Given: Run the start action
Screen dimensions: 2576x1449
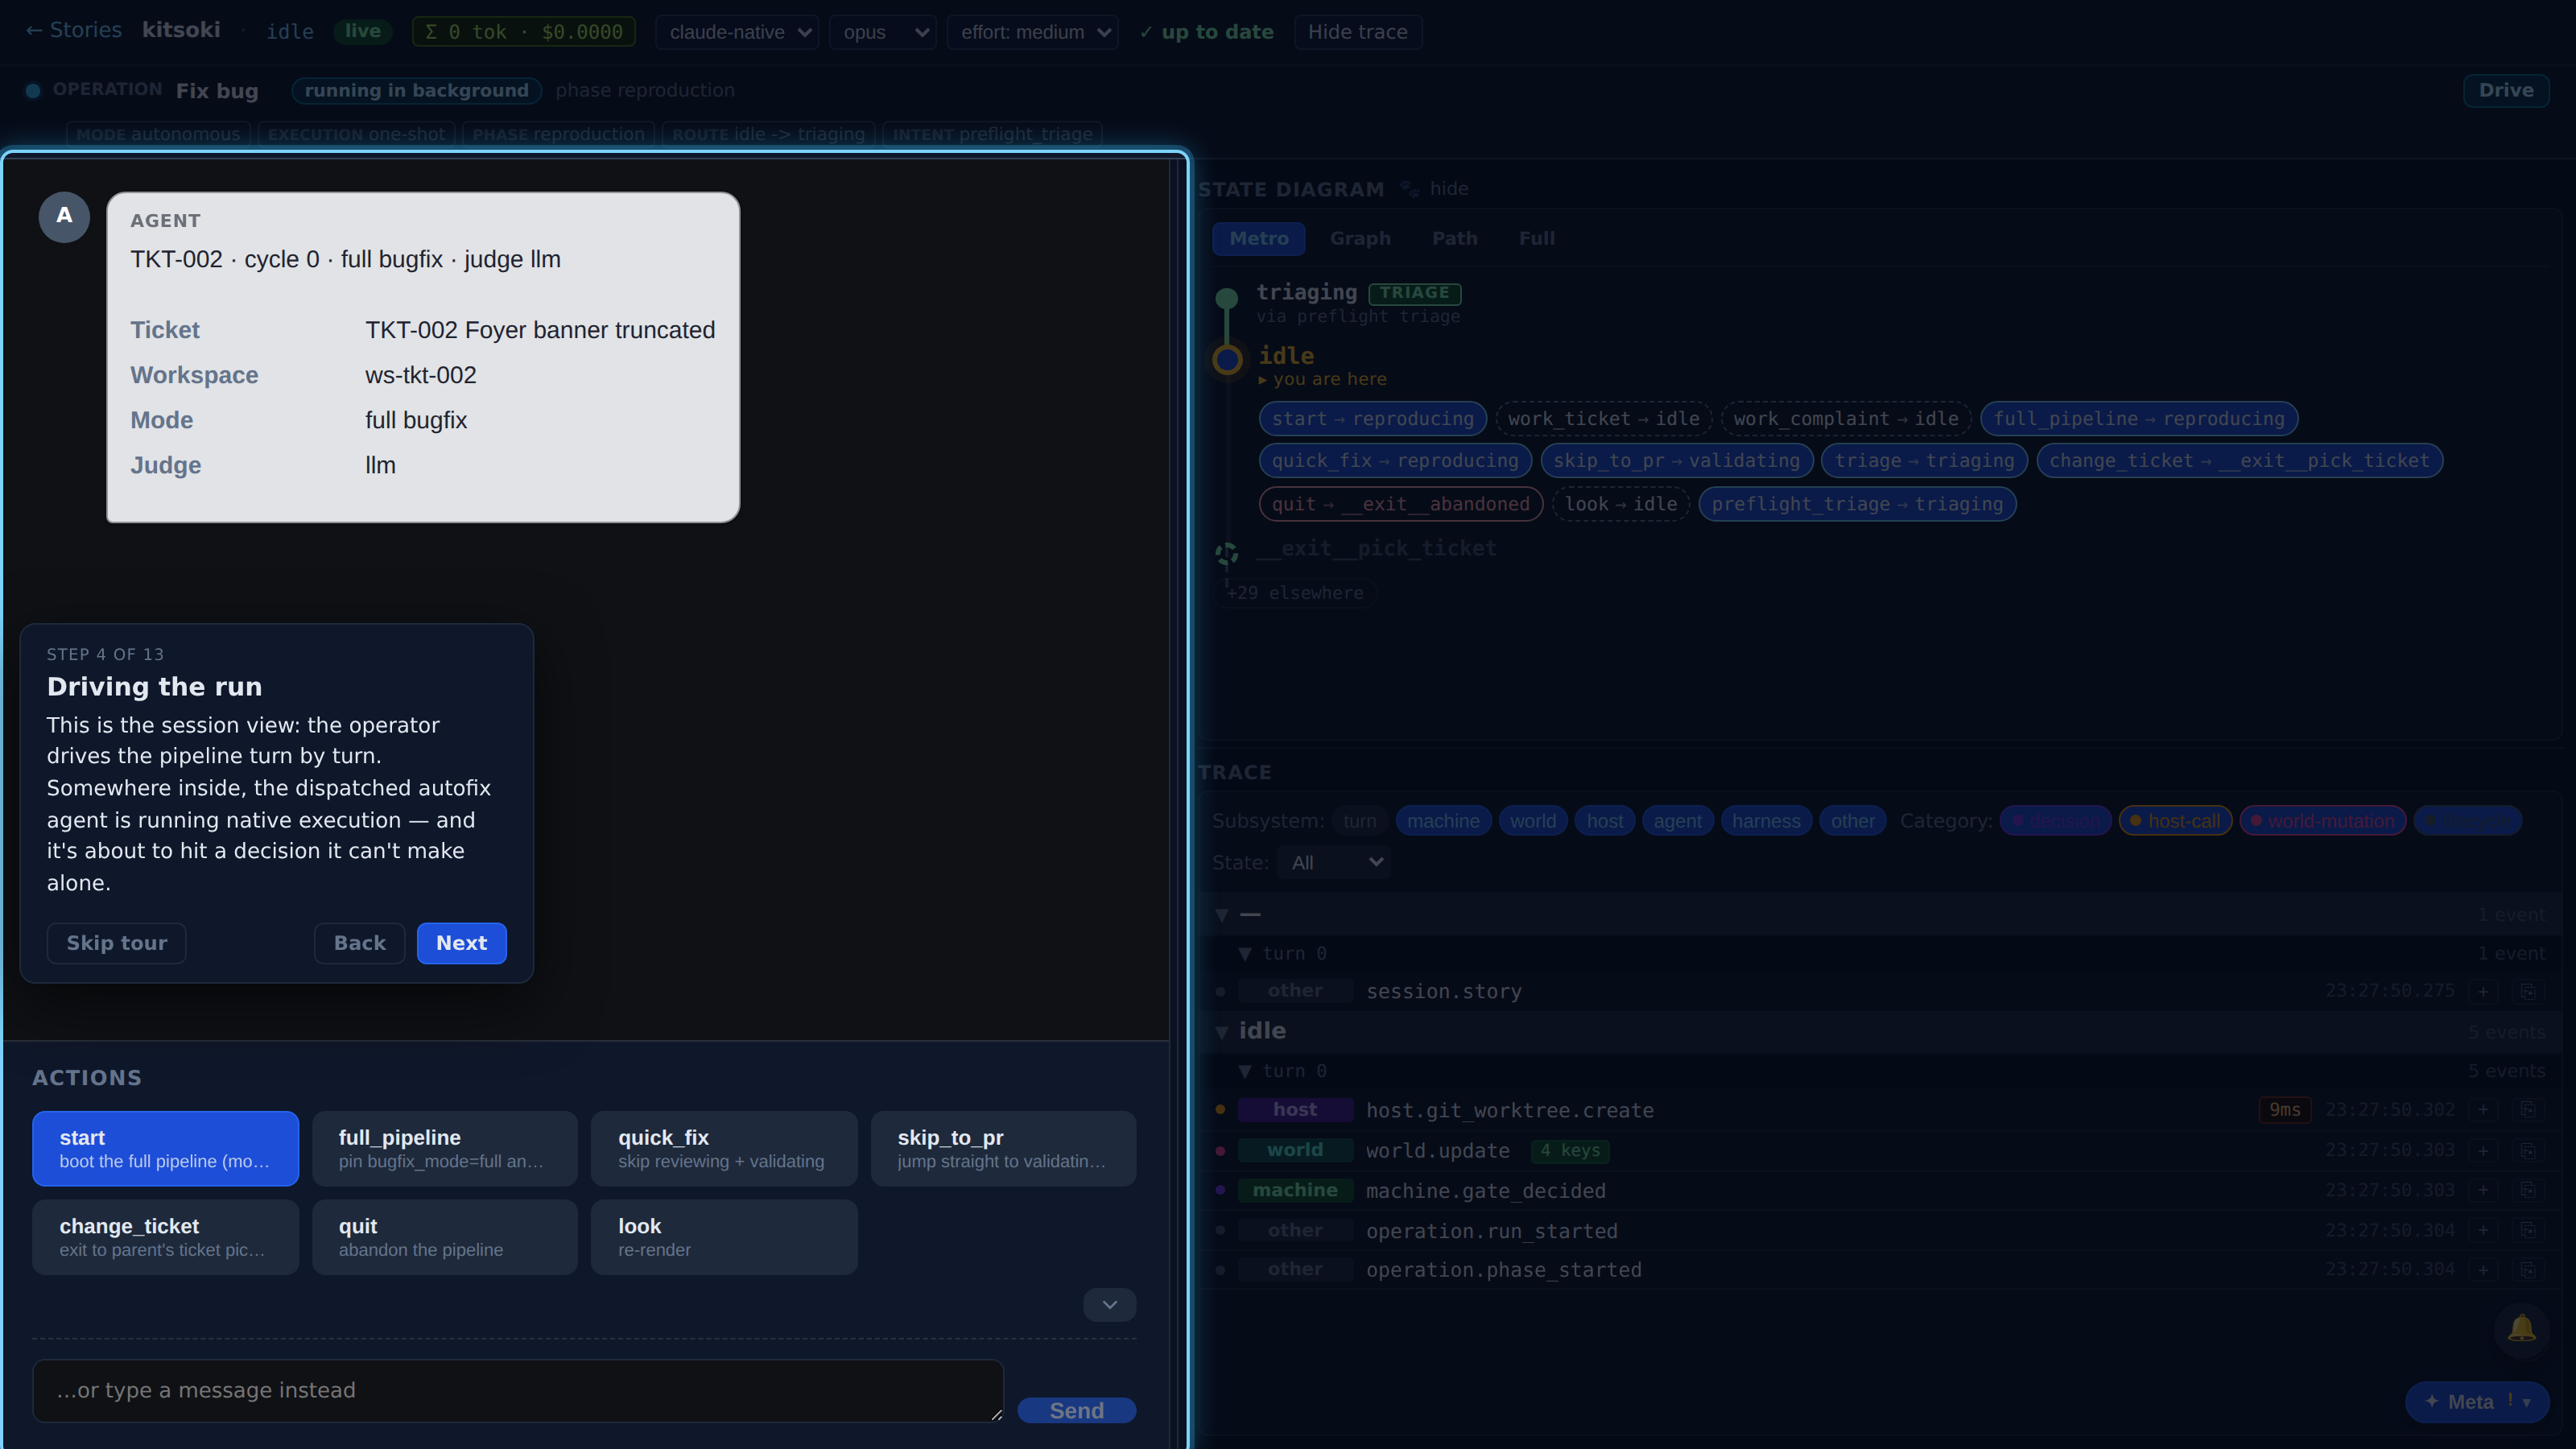Looking at the screenshot, I should click(x=165, y=1148).
